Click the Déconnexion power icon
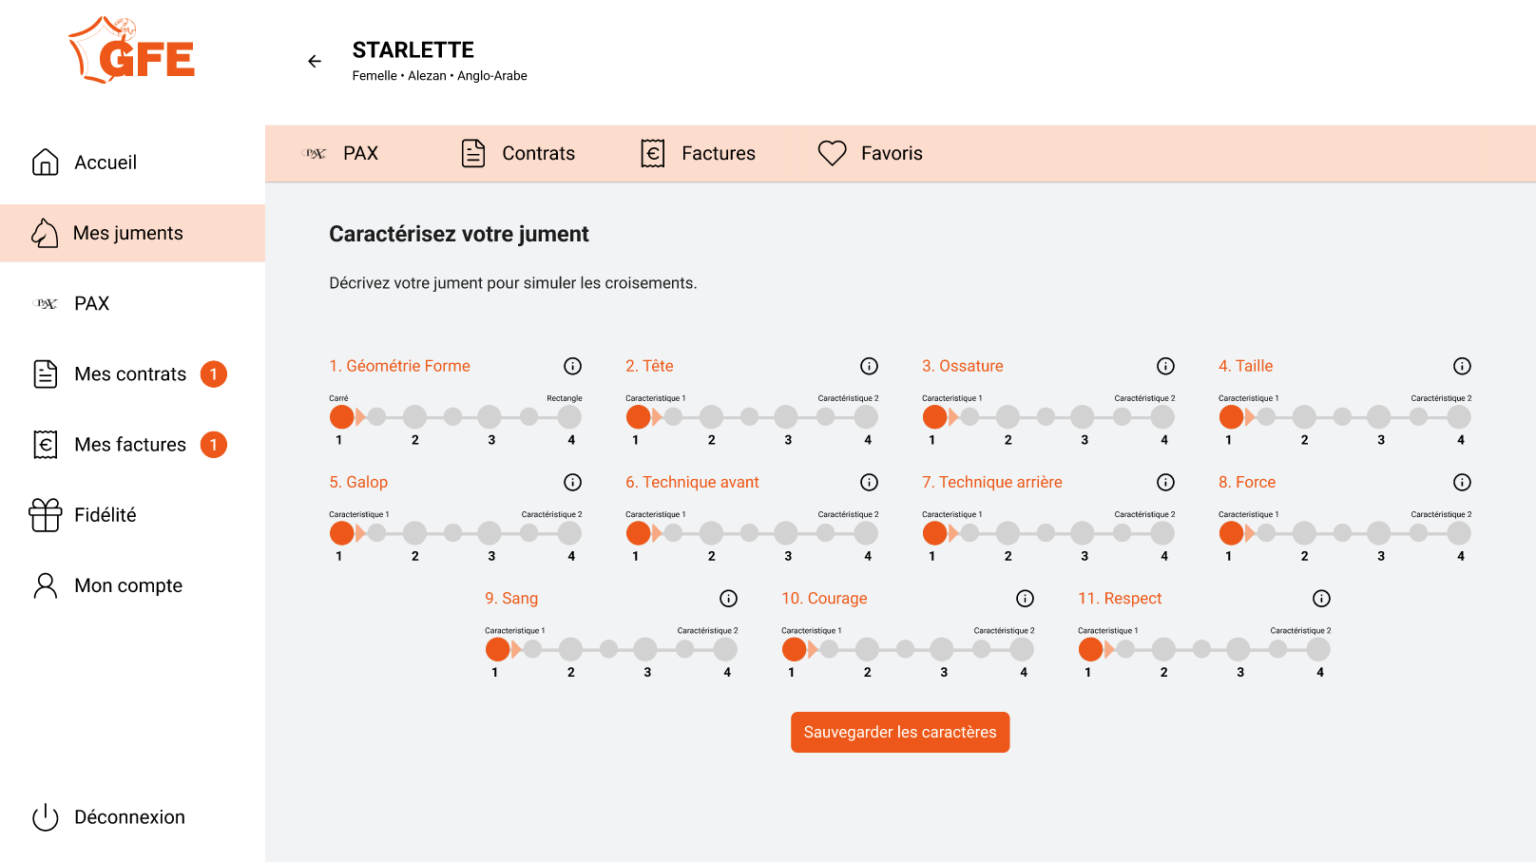 46,817
